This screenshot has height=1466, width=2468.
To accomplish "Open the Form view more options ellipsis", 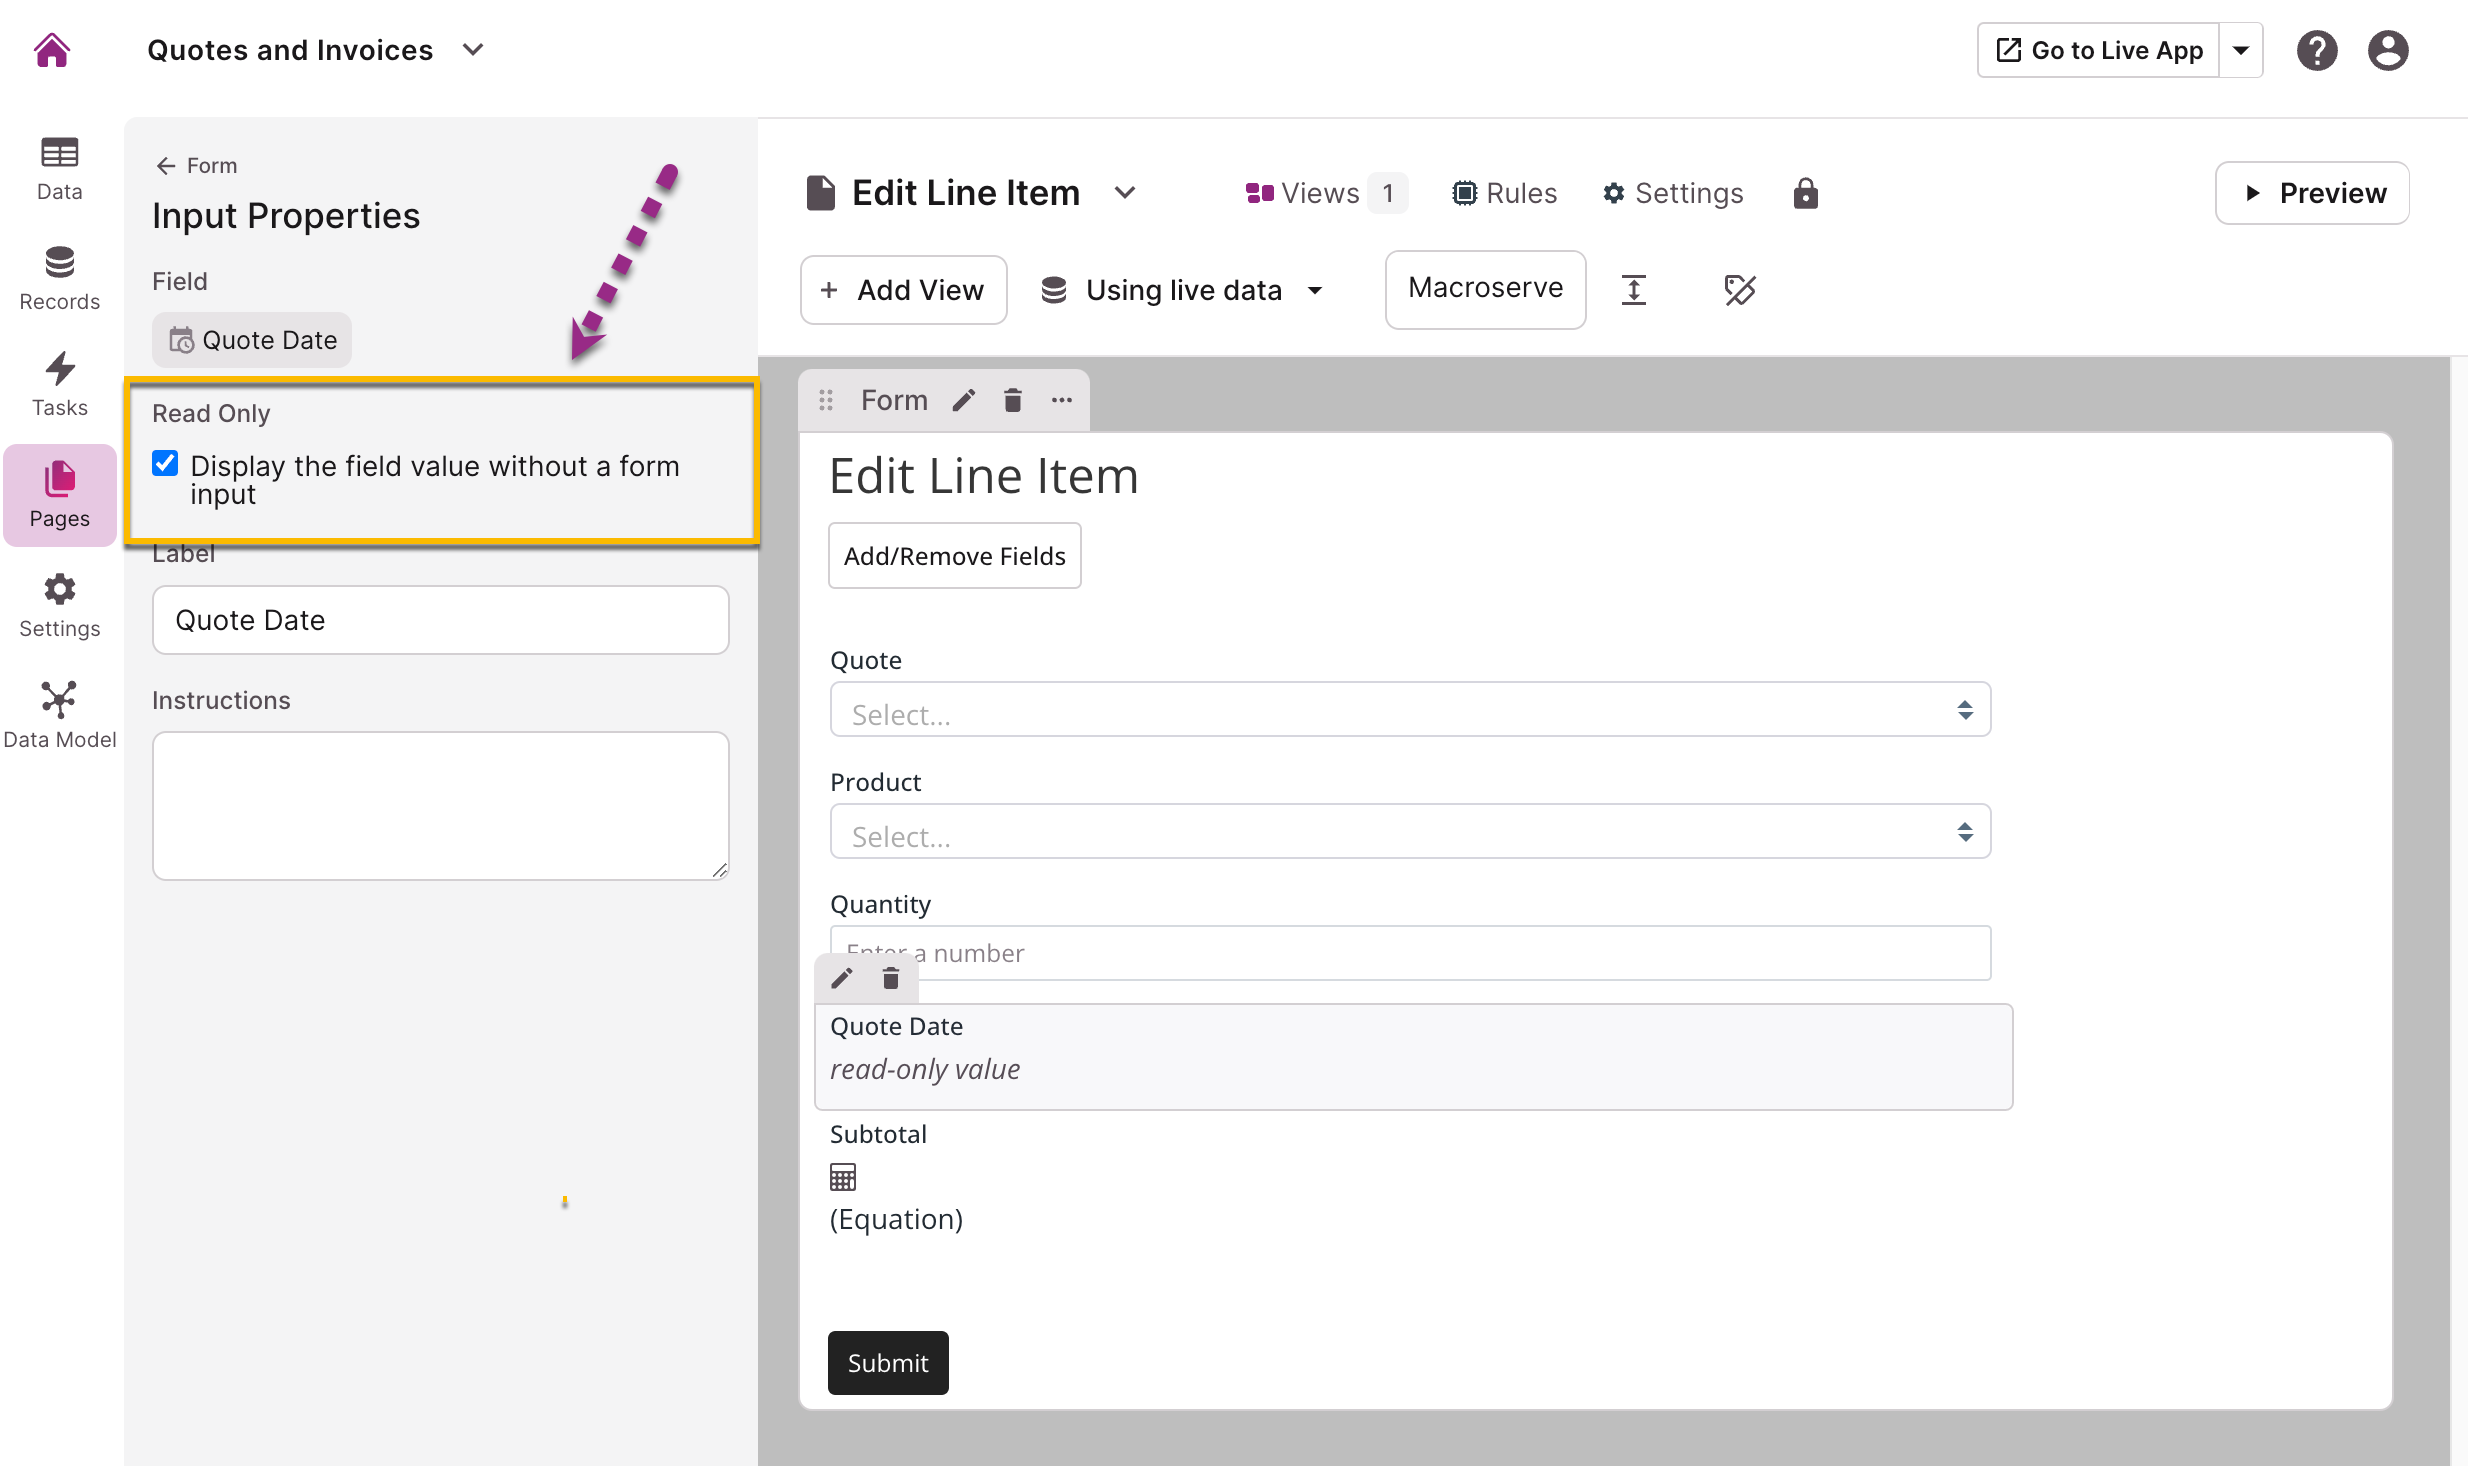I will 1061,401.
